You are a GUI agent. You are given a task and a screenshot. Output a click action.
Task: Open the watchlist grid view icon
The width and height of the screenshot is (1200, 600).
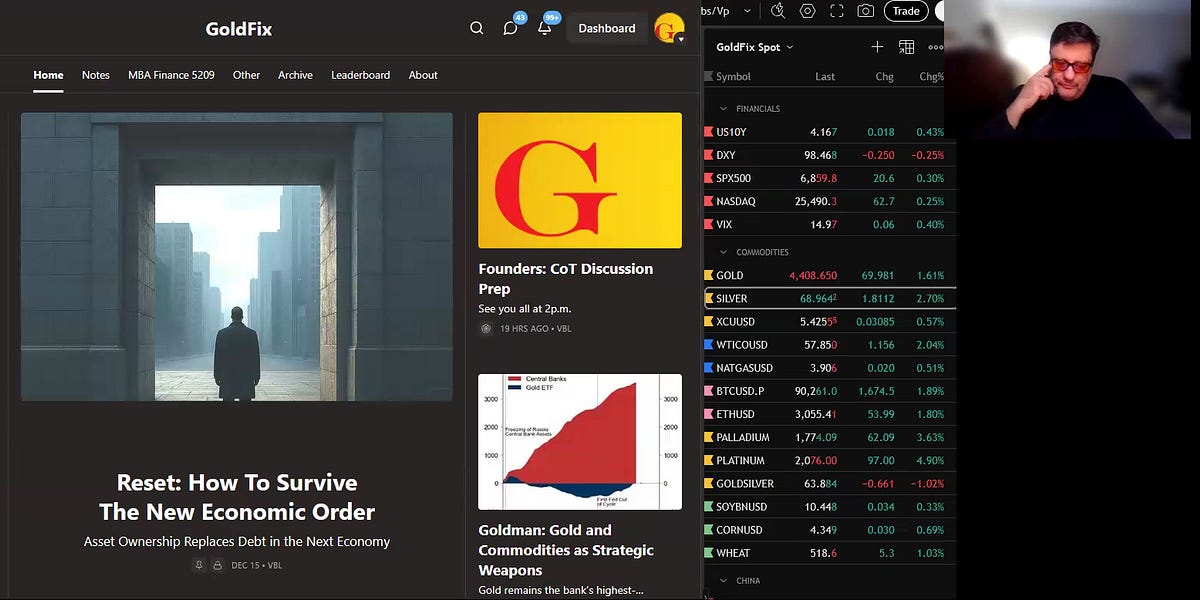[906, 46]
